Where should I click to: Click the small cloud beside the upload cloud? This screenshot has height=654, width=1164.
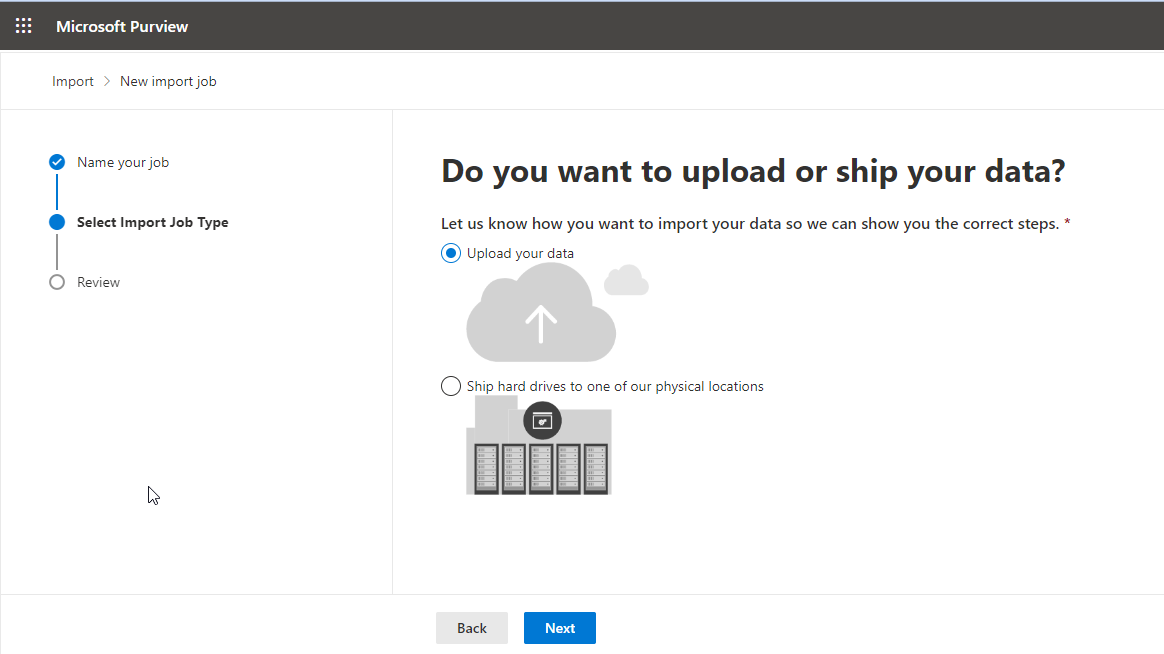(x=627, y=282)
